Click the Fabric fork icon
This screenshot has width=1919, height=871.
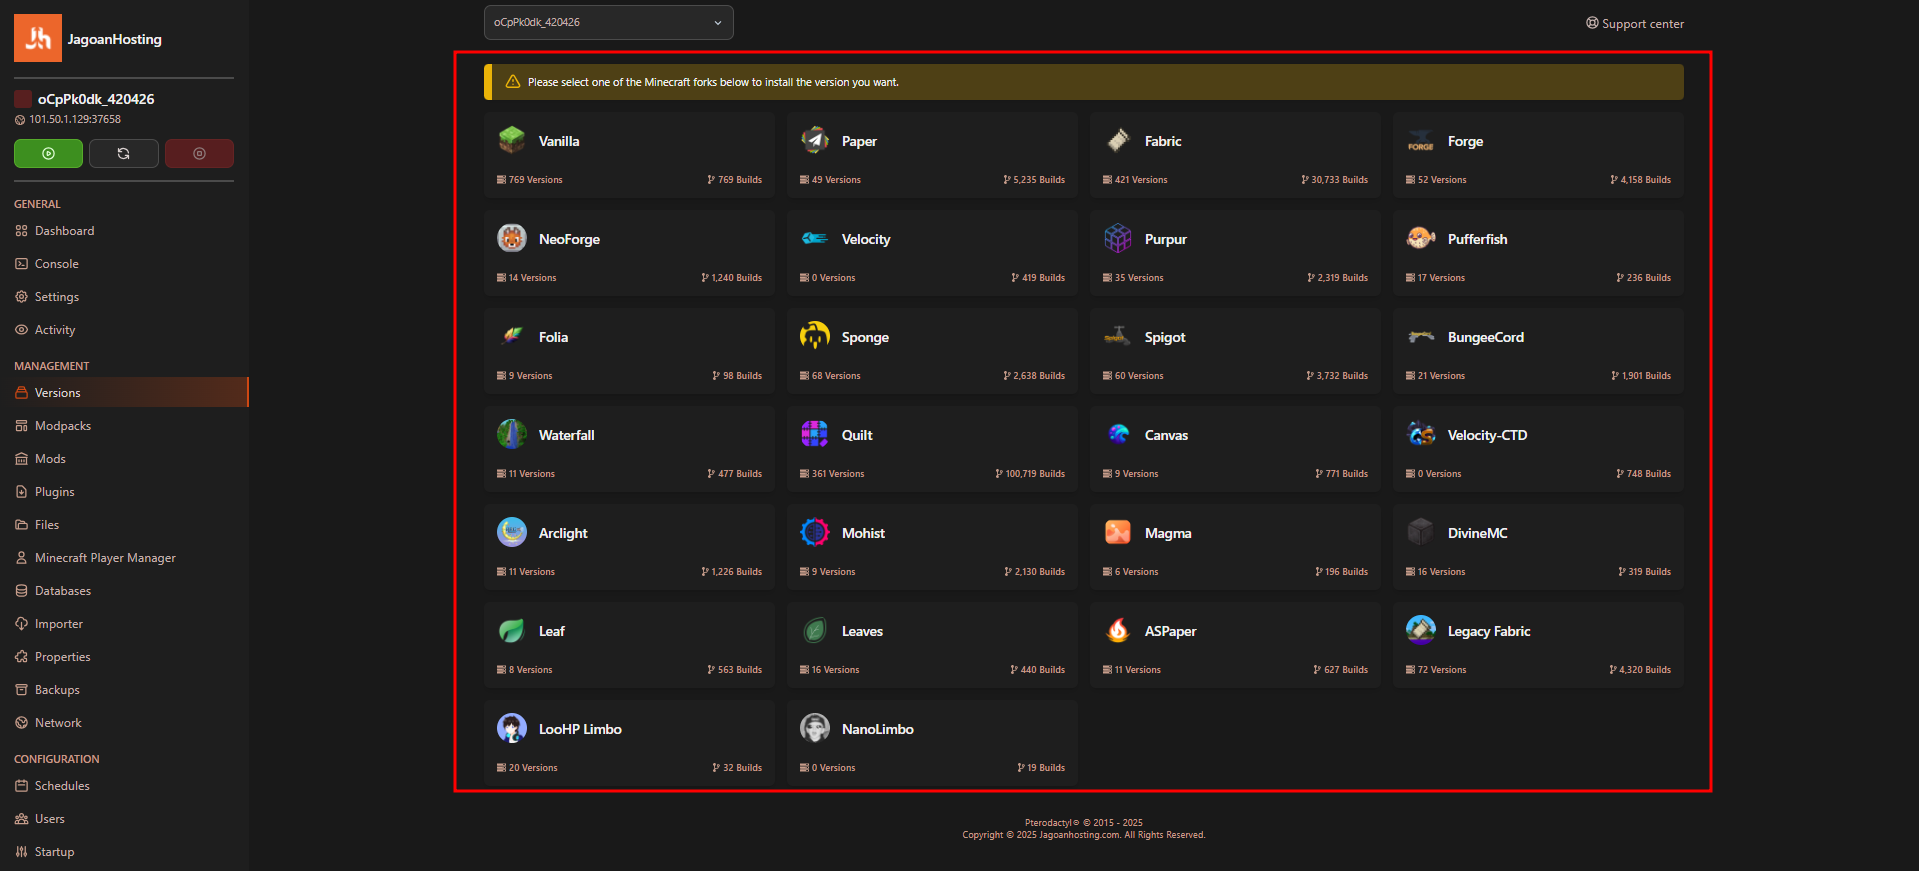pyautogui.click(x=1118, y=140)
